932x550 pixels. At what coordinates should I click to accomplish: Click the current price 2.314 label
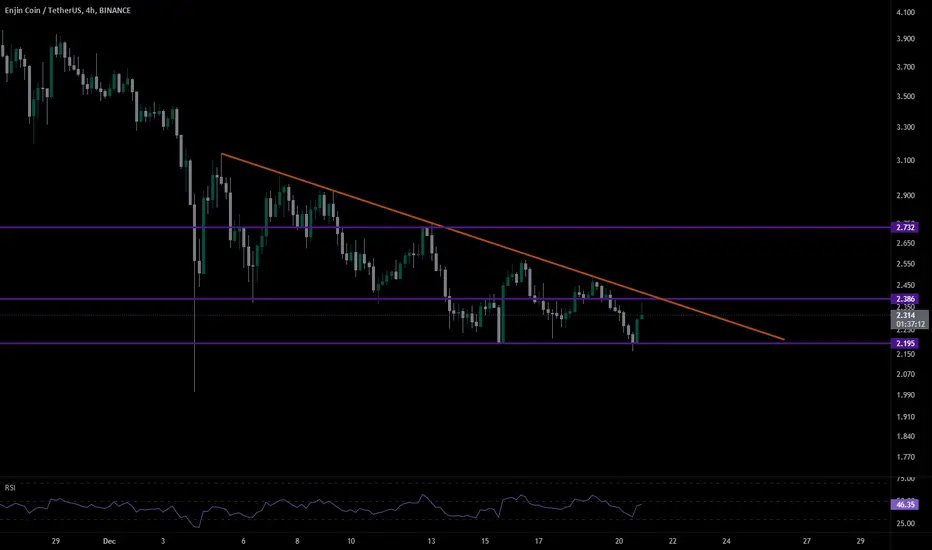909,320
